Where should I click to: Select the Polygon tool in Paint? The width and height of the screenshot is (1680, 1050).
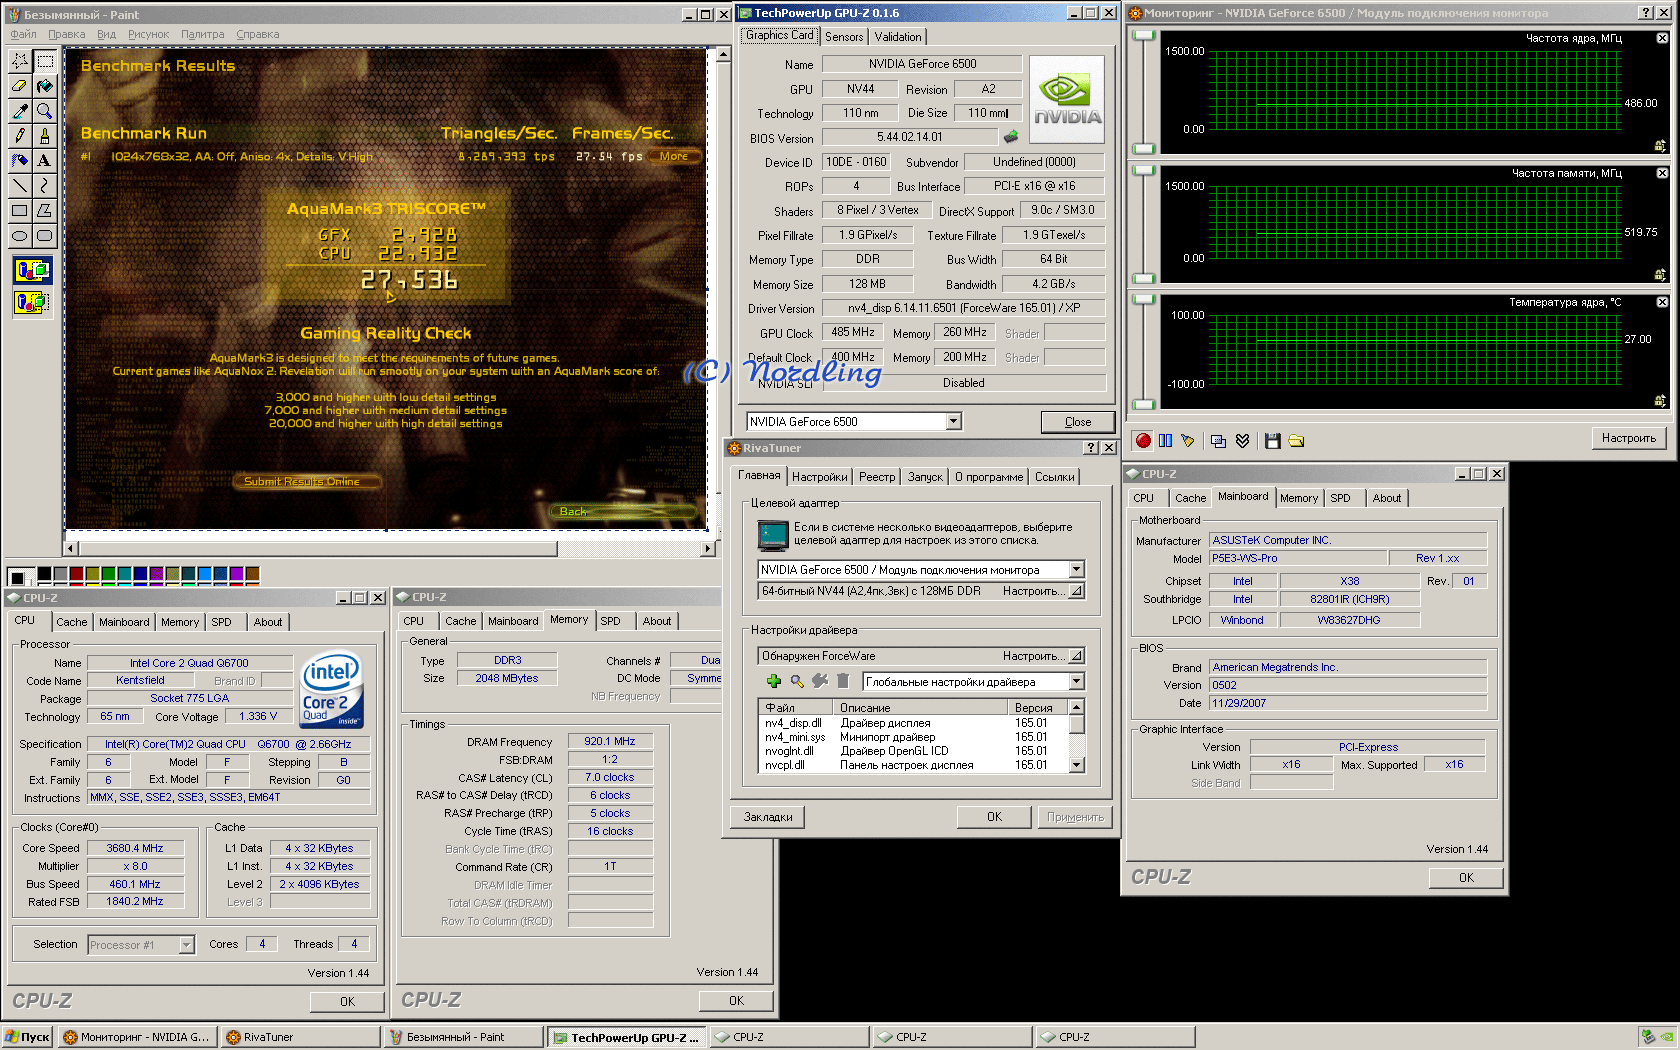(x=45, y=211)
